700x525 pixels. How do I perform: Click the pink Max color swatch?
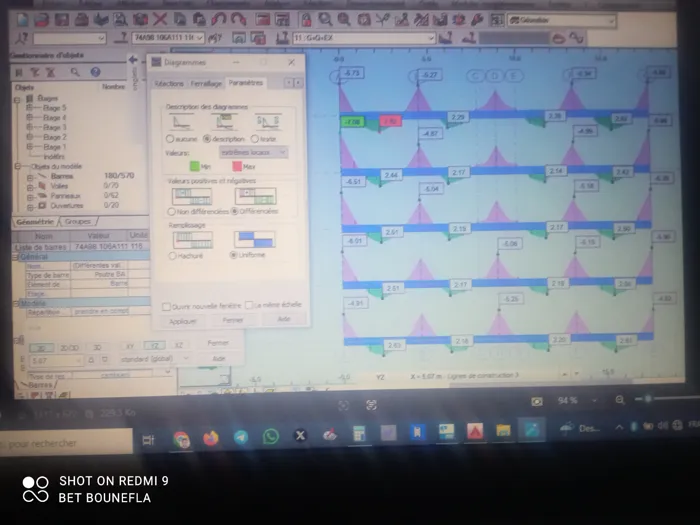[237, 166]
